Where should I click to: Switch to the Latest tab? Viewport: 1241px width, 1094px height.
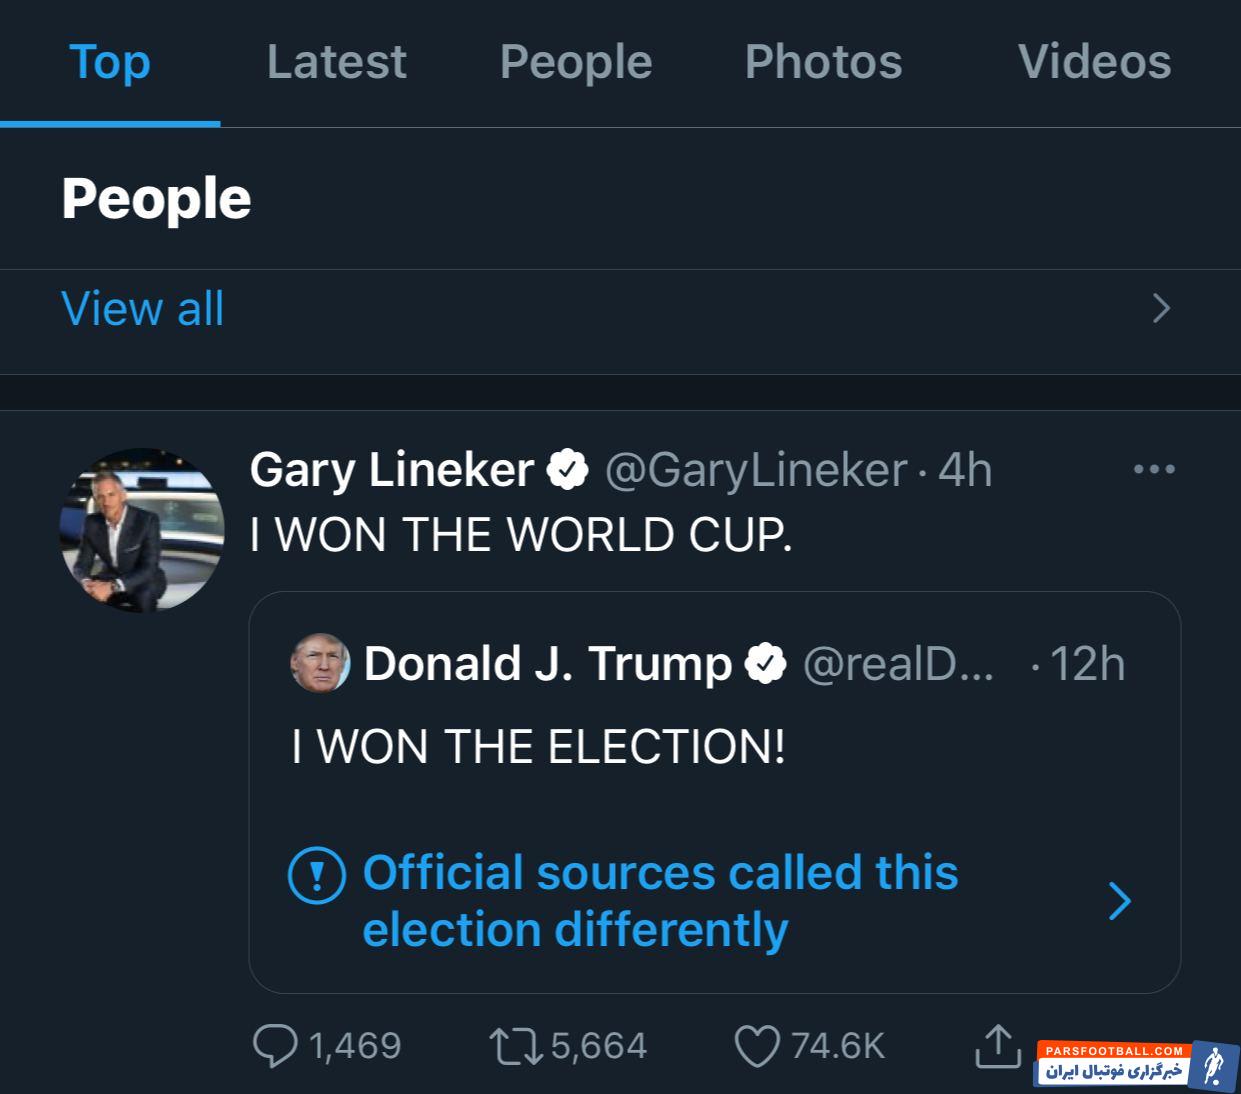point(337,62)
